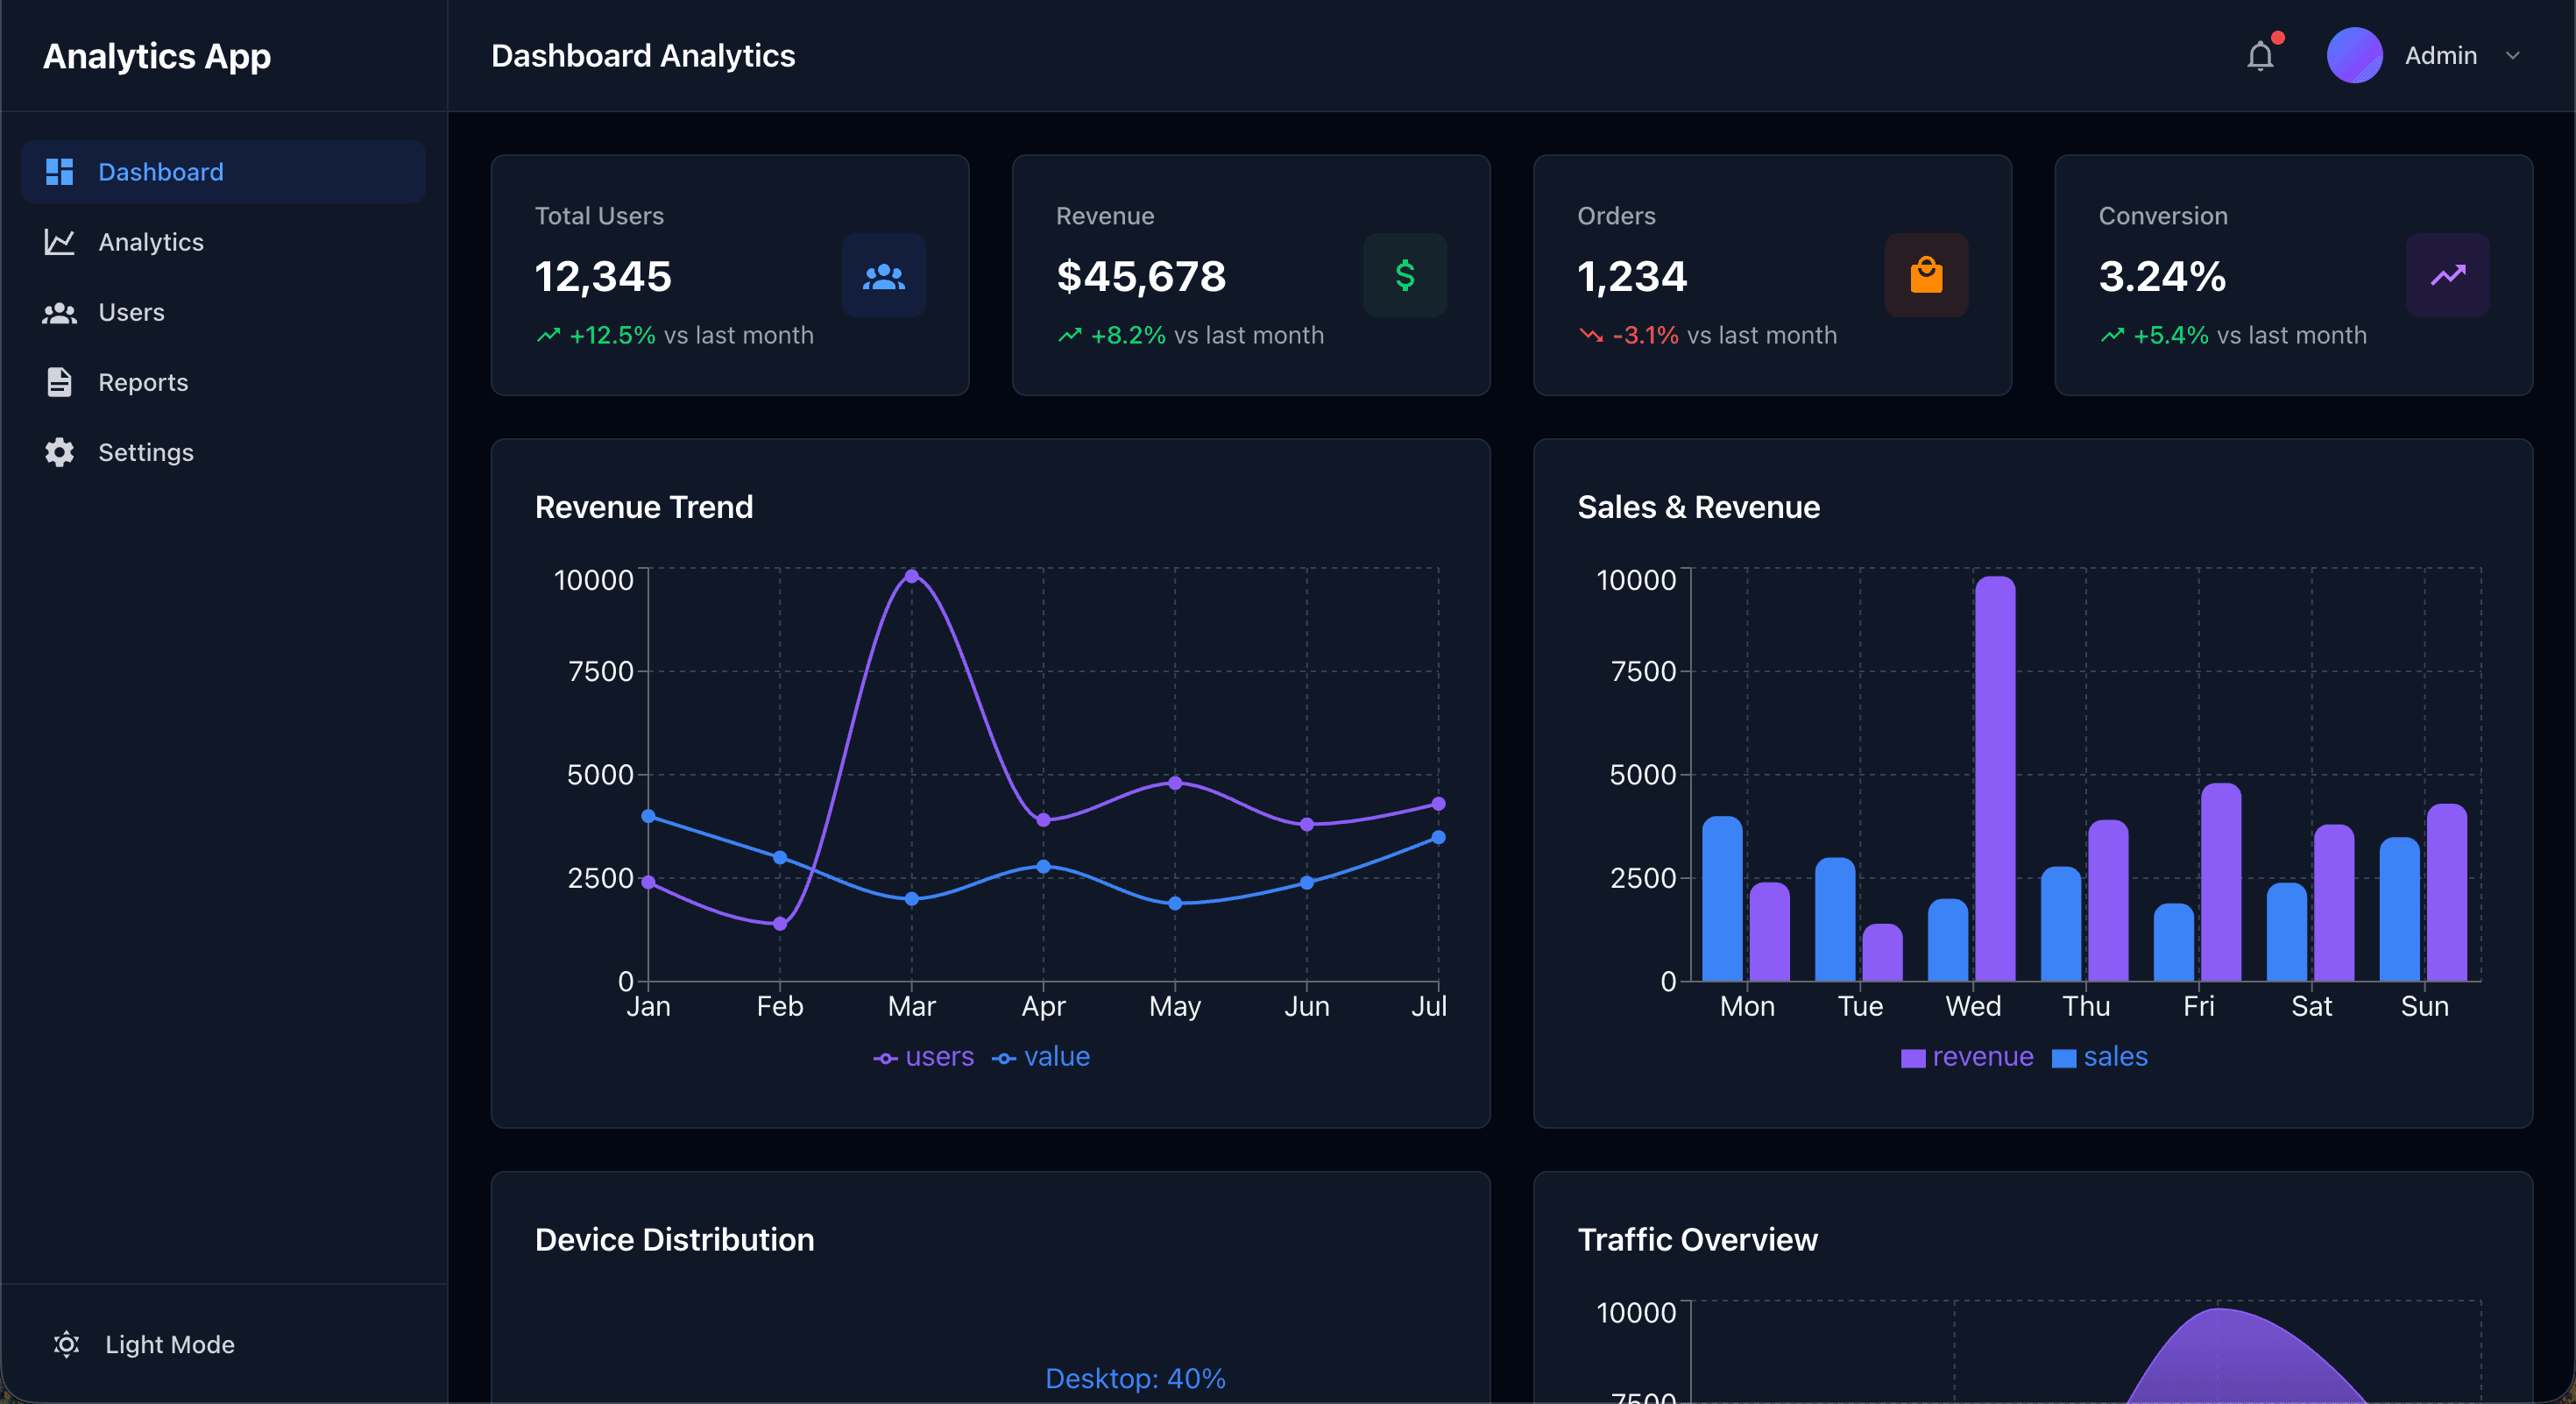Click the Admin avatar circle
This screenshot has width=2576, height=1404.
pos(2354,55)
